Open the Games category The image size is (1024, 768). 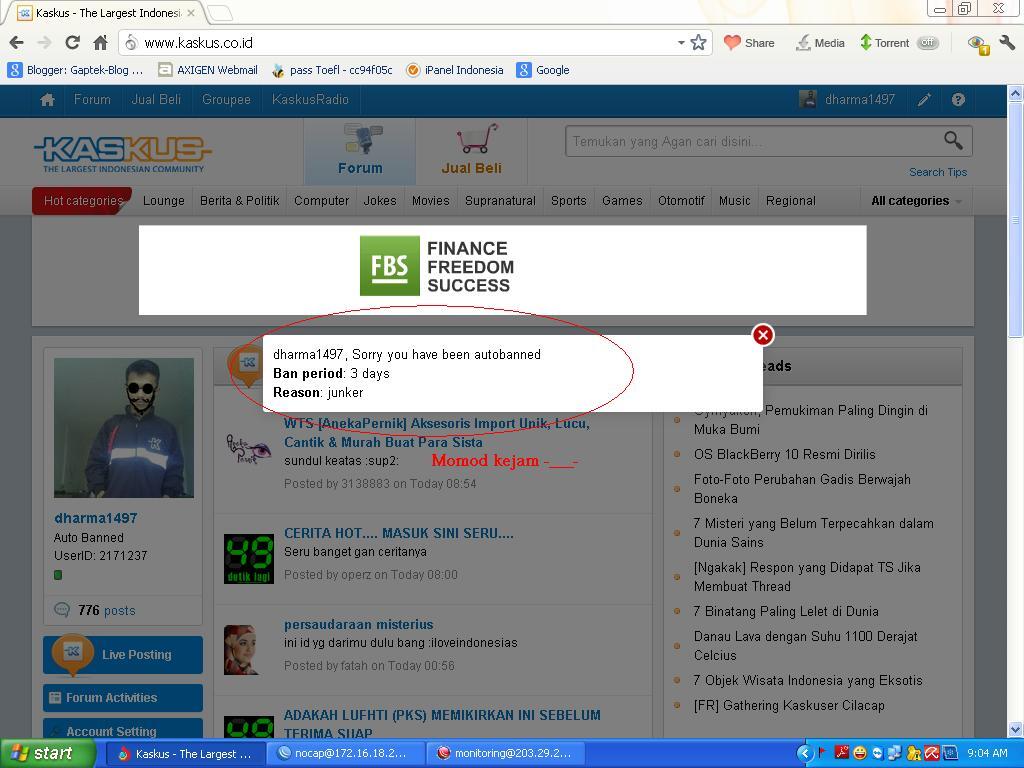point(622,200)
